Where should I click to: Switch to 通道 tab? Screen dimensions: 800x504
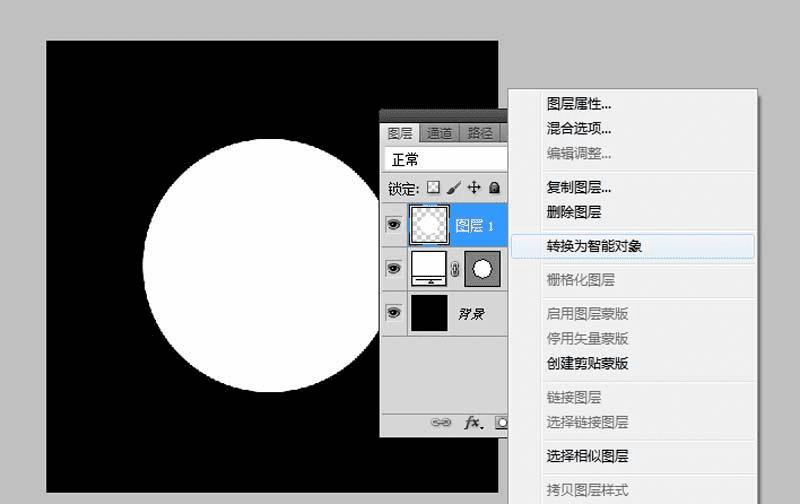click(x=439, y=133)
